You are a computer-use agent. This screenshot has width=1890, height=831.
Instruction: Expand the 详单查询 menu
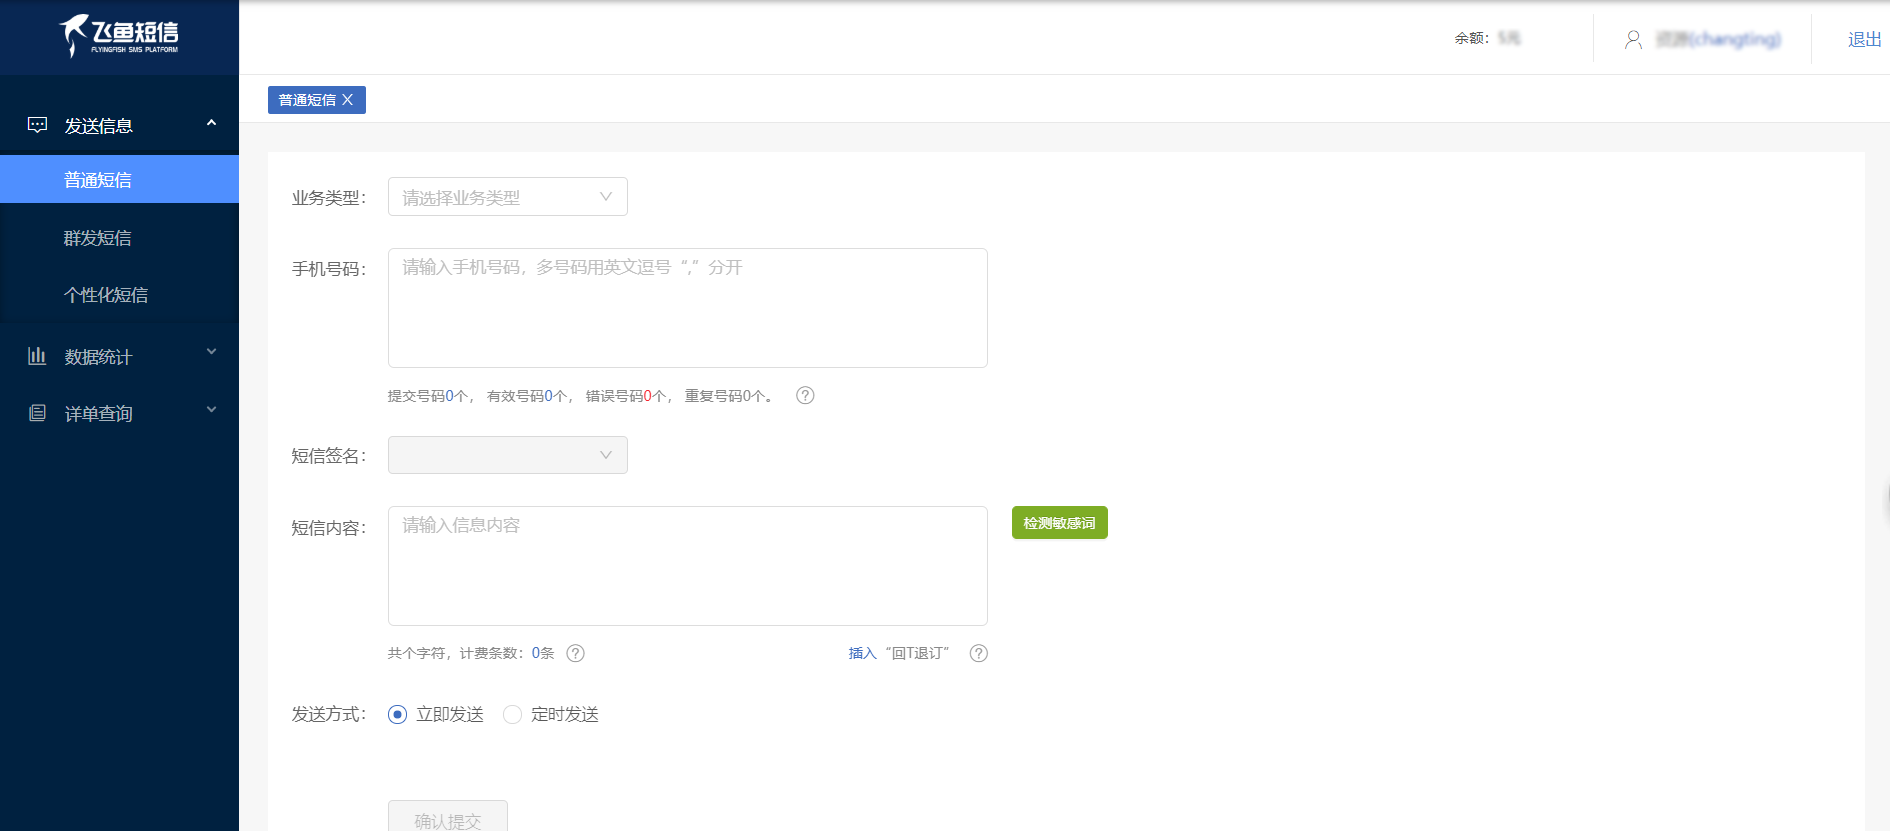tap(119, 413)
